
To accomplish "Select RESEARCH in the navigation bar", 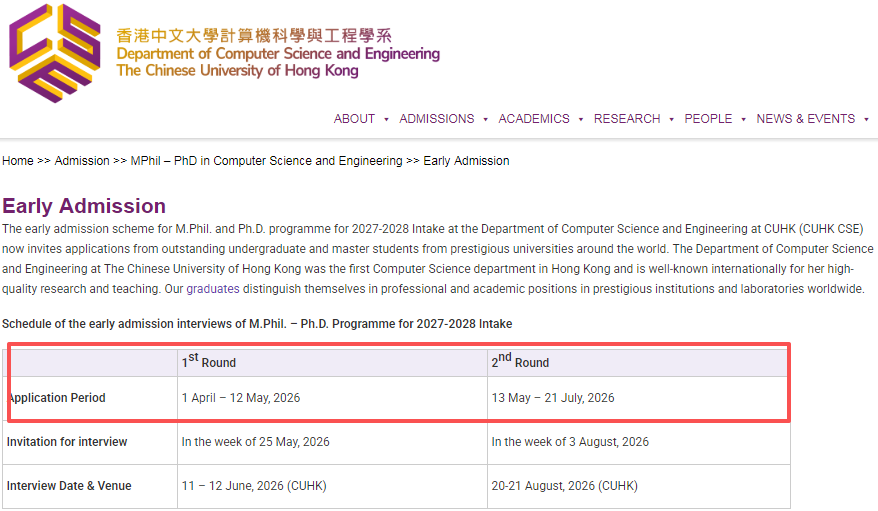I will click(627, 119).
